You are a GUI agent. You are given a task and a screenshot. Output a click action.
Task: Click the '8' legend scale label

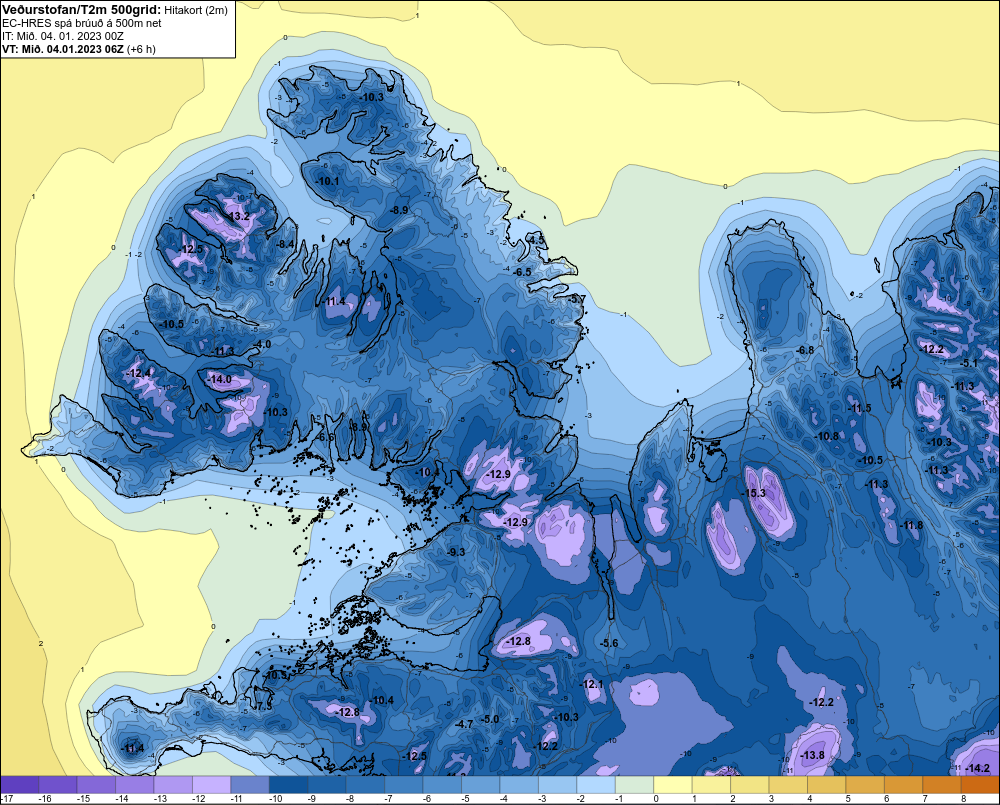963,799
